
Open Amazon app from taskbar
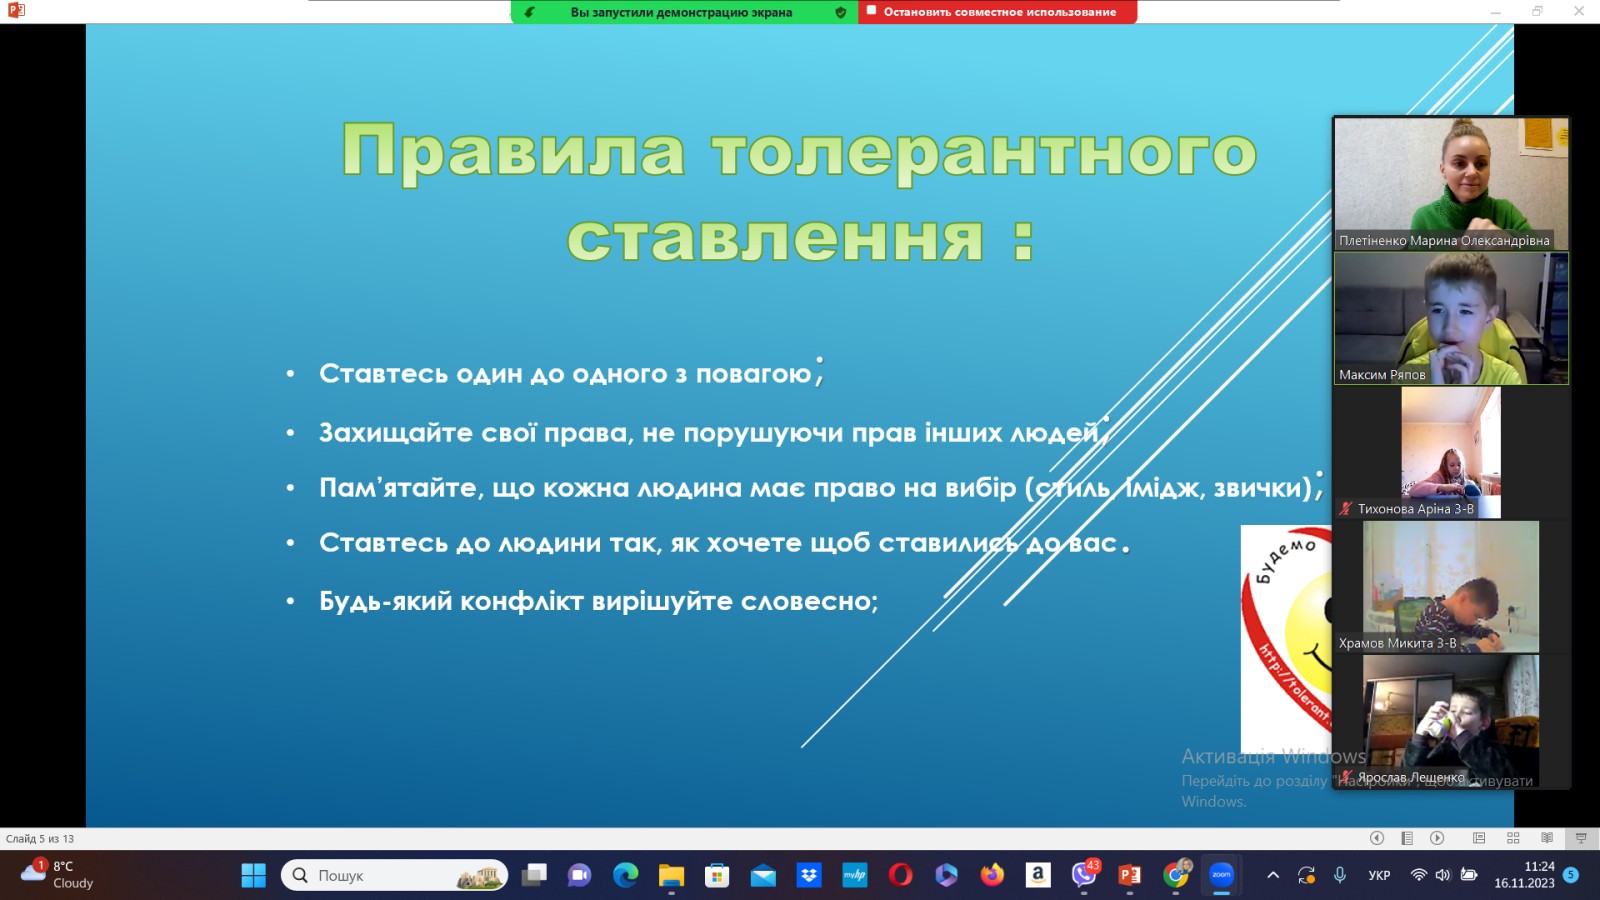pos(1038,875)
